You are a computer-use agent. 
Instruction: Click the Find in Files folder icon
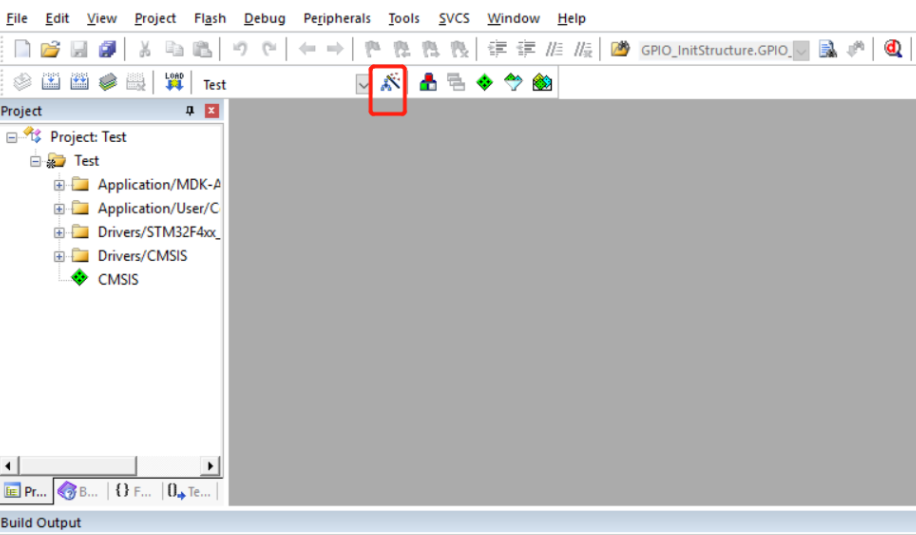point(620,49)
